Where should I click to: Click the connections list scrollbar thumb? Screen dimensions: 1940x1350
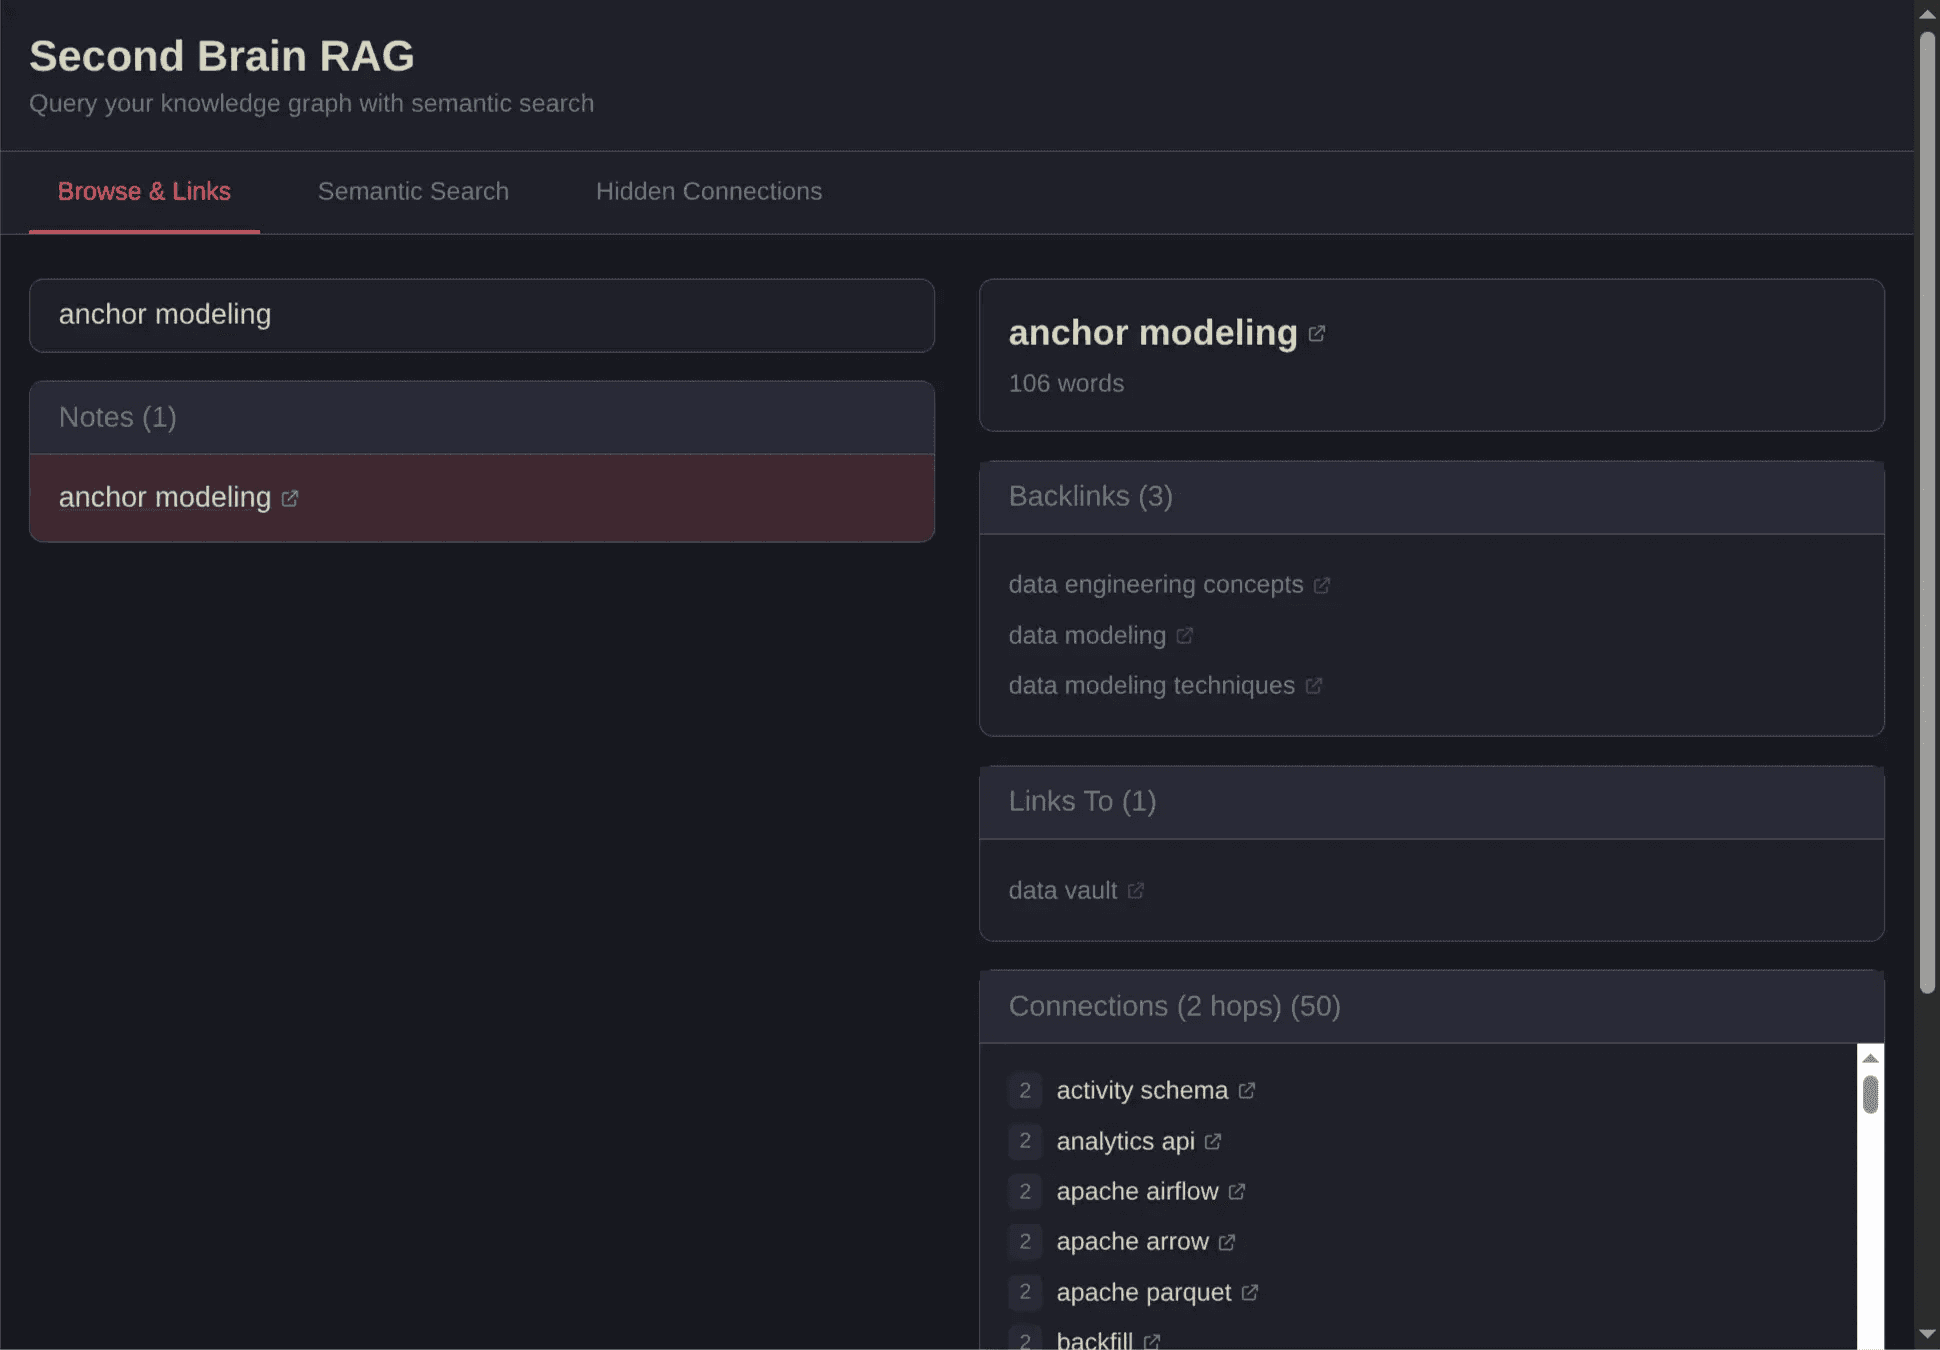1870,1094
